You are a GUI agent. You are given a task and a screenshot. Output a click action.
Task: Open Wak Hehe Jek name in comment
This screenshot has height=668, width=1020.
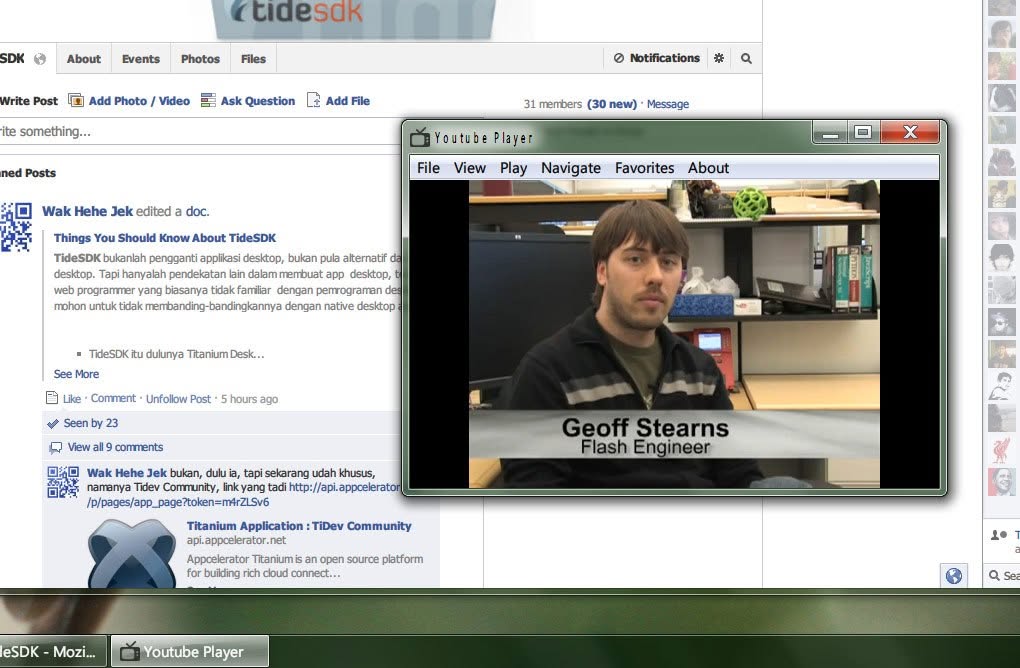[x=127, y=473]
